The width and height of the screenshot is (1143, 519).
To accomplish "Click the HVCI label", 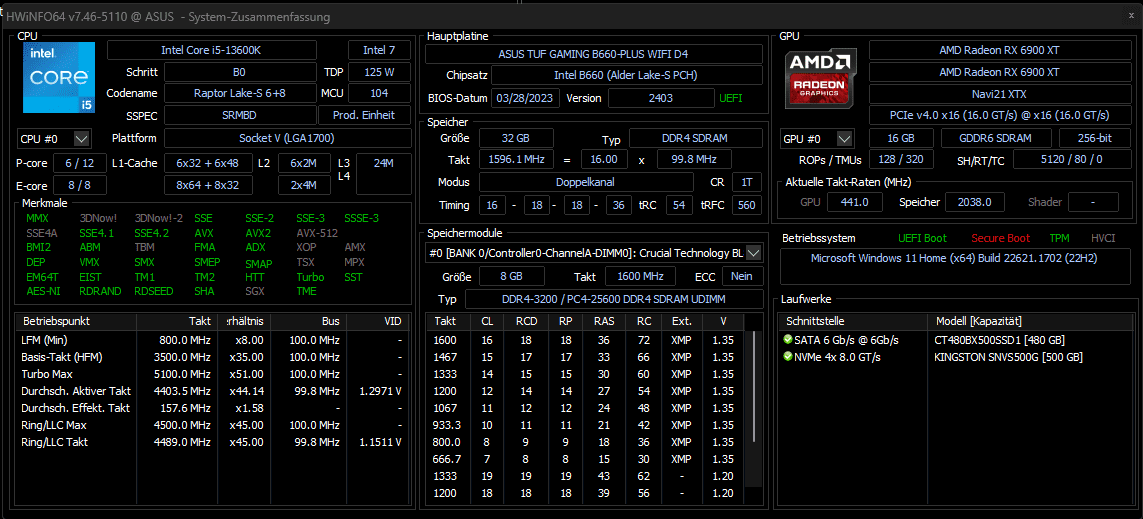I will point(1103,238).
